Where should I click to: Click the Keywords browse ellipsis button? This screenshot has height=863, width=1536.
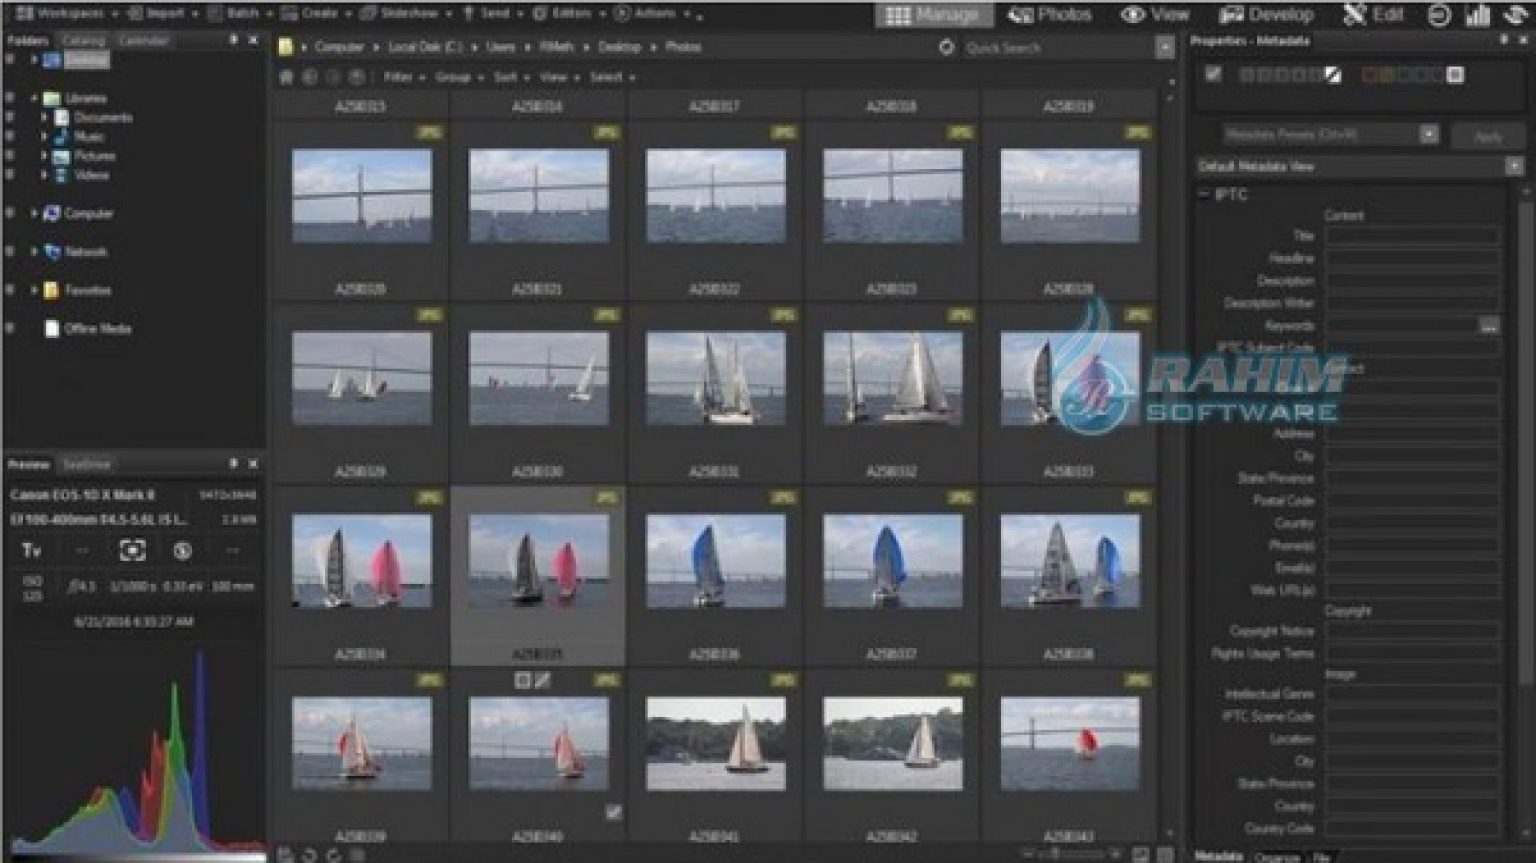pos(1489,326)
